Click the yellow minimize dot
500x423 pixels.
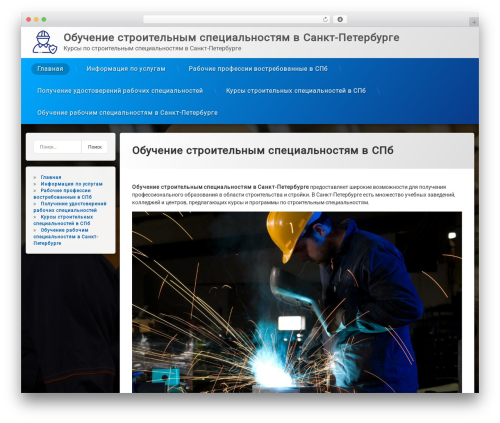pos(36,19)
